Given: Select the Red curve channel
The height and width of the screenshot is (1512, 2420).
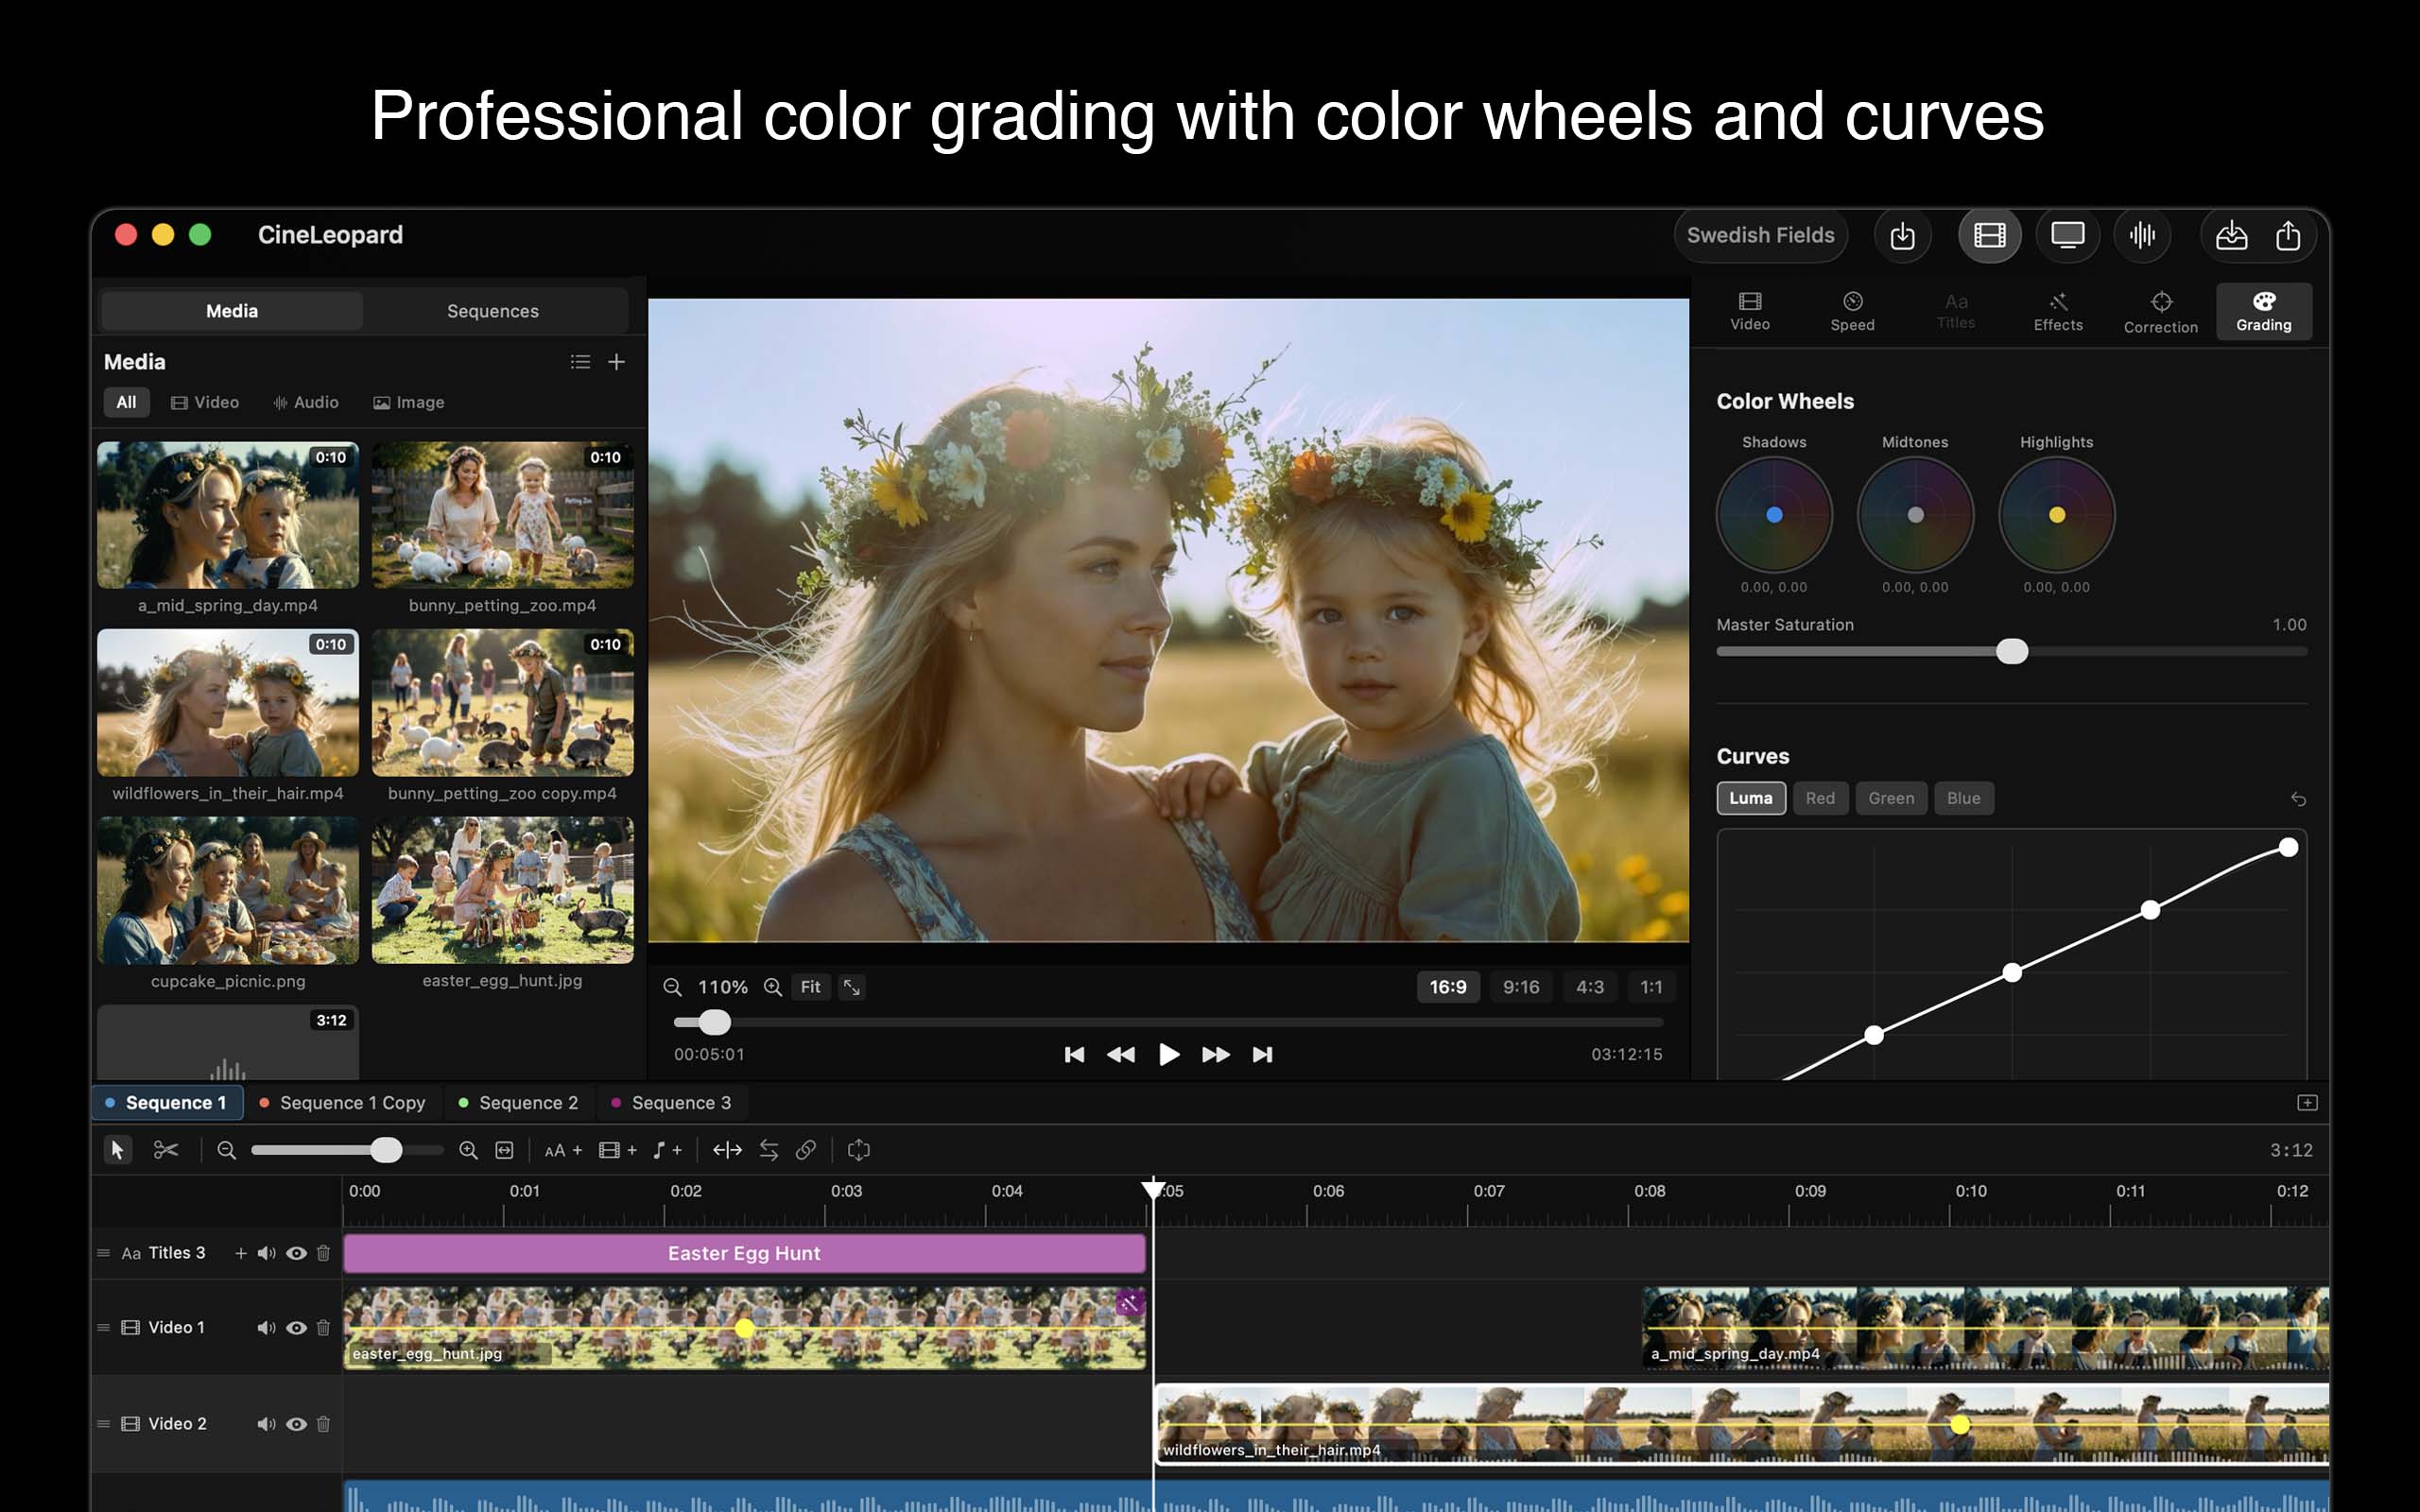Looking at the screenshot, I should pyautogui.click(x=1820, y=797).
